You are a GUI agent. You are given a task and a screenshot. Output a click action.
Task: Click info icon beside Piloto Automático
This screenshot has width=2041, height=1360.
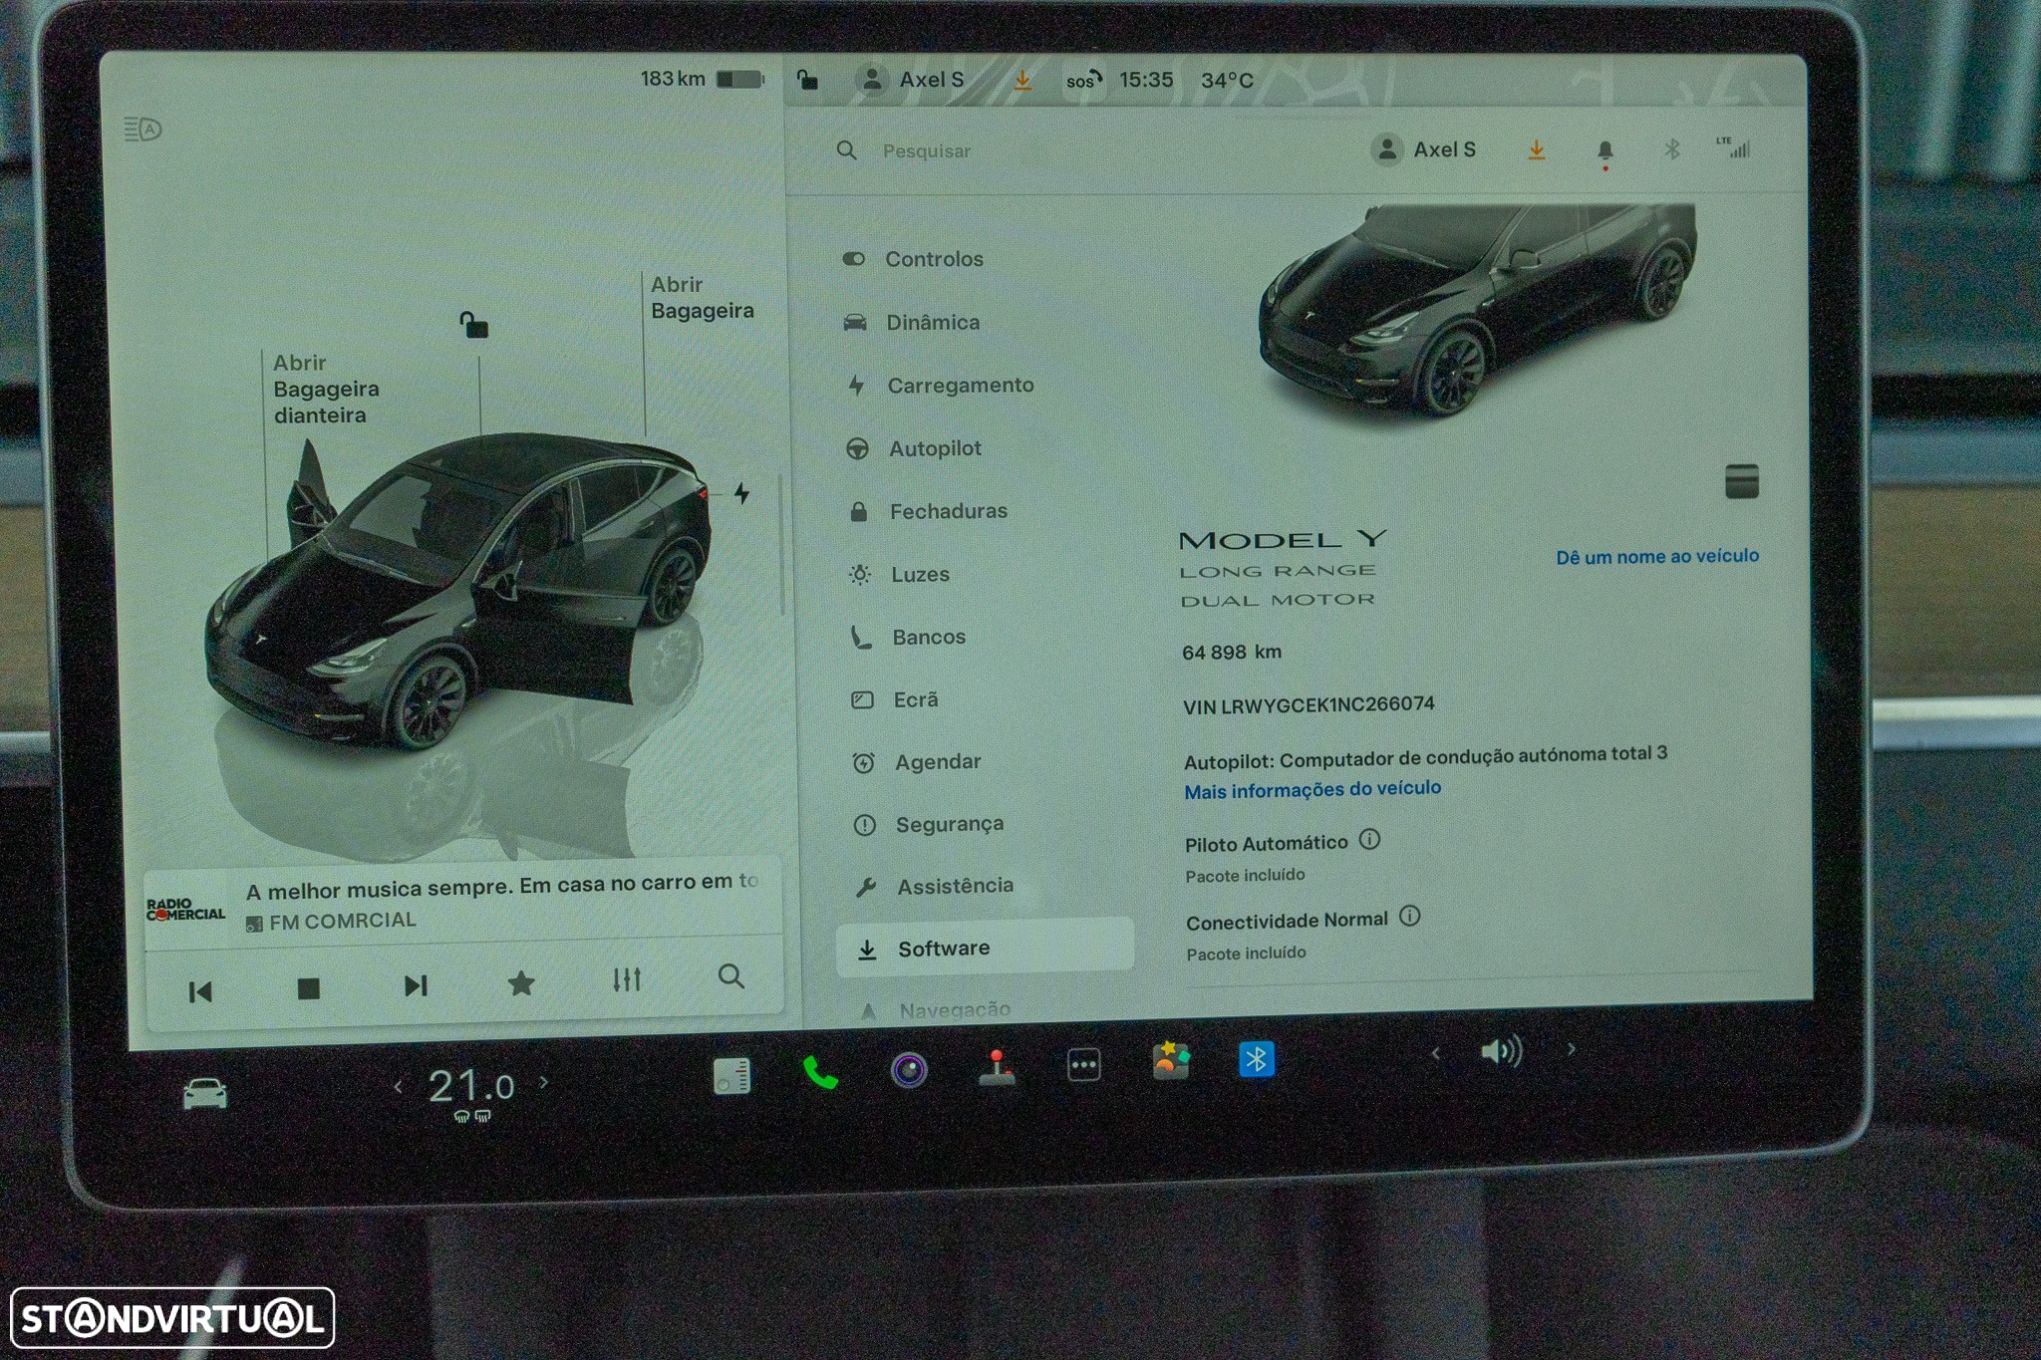(x=1370, y=840)
